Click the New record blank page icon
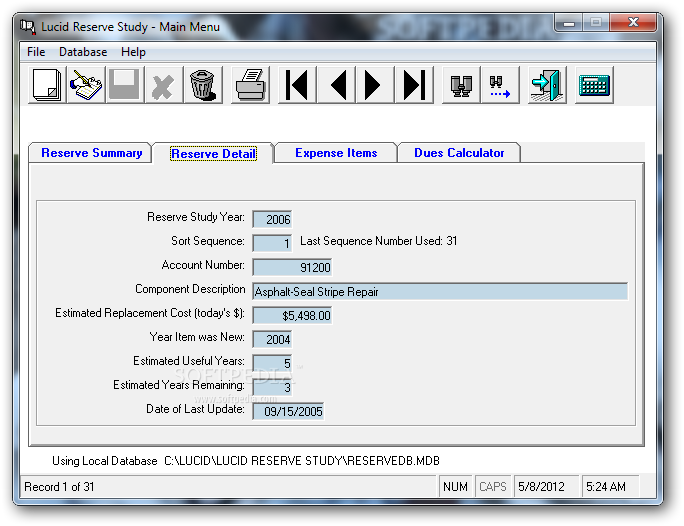Image resolution: width=684 pixels, height=526 pixels. tap(47, 85)
